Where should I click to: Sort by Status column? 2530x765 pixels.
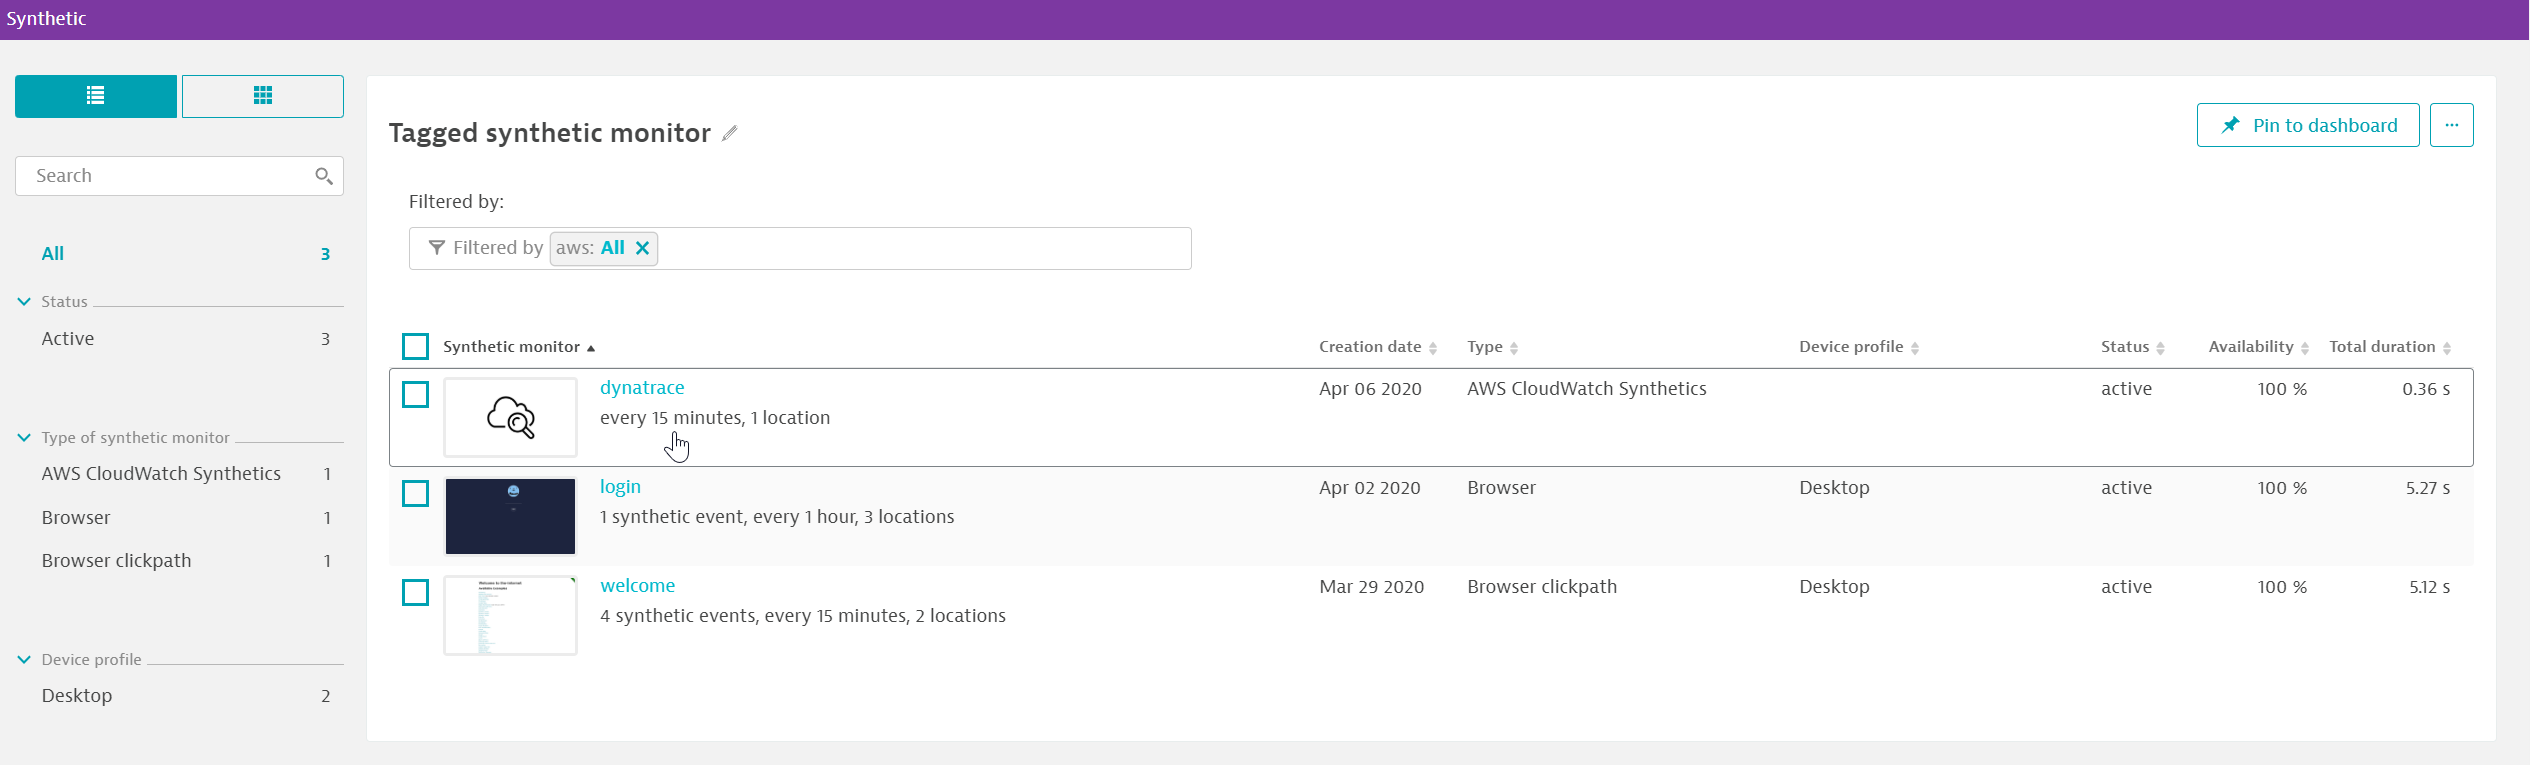coord(2133,347)
